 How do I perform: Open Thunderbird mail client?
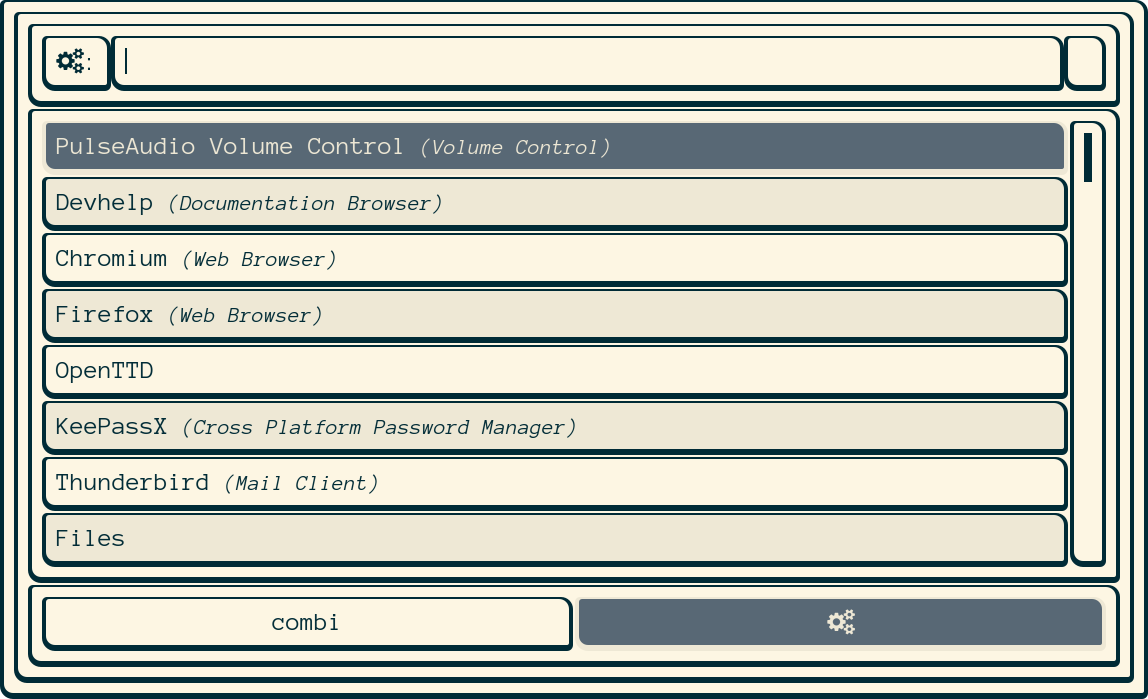coord(132,483)
